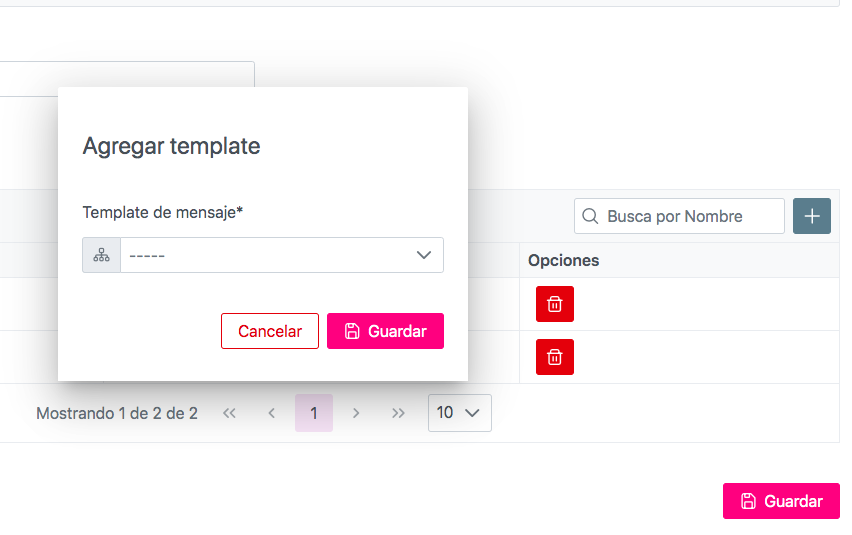Expand the template select chevron arrow

click(424, 255)
